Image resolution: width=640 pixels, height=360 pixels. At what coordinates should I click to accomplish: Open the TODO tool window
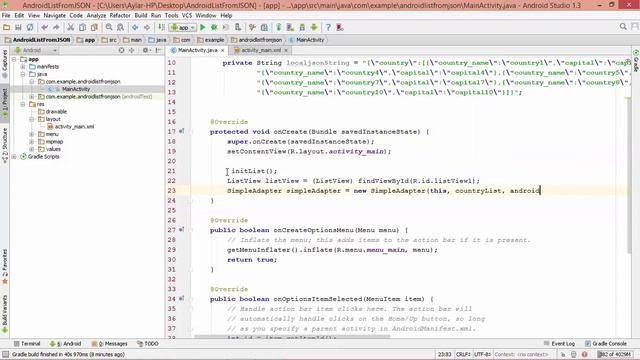tap(148, 344)
